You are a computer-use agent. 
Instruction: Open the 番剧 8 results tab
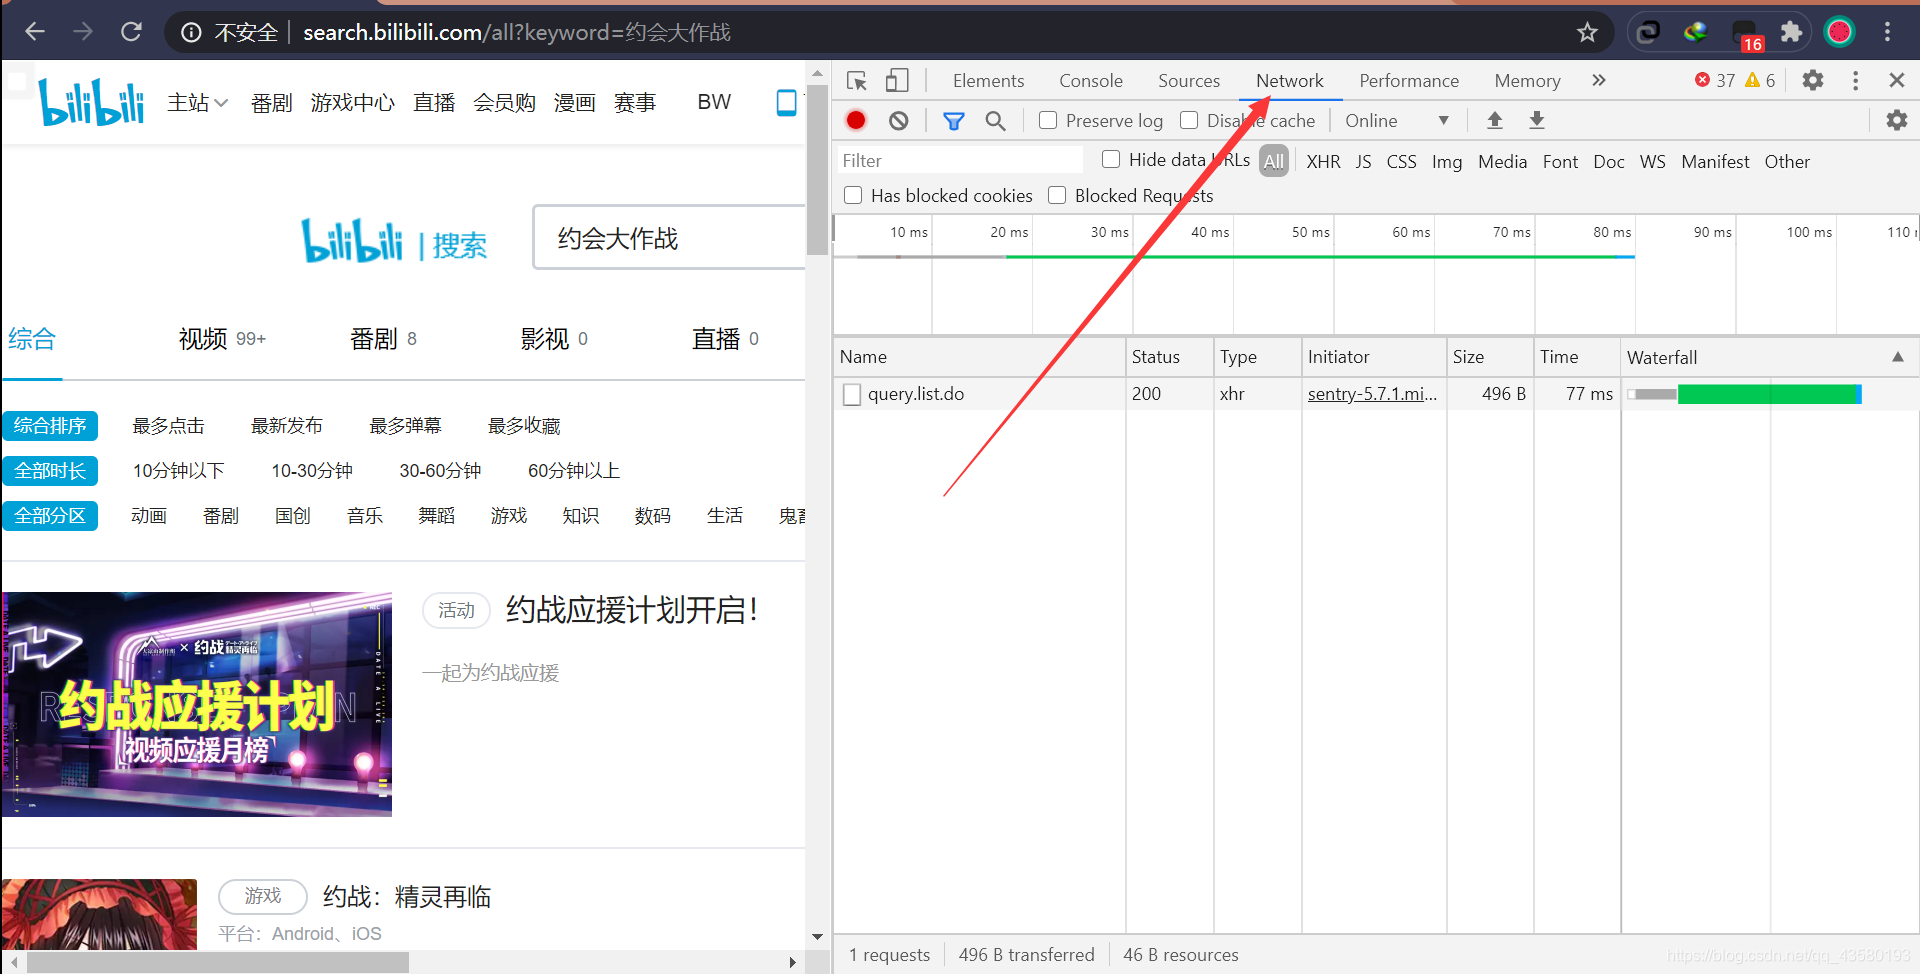(383, 339)
